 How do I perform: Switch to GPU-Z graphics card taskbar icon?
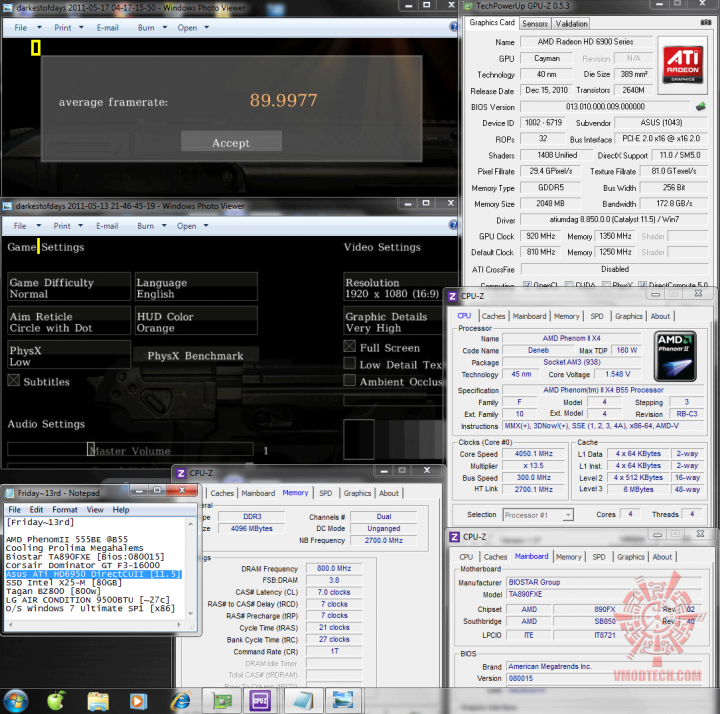pos(222,701)
